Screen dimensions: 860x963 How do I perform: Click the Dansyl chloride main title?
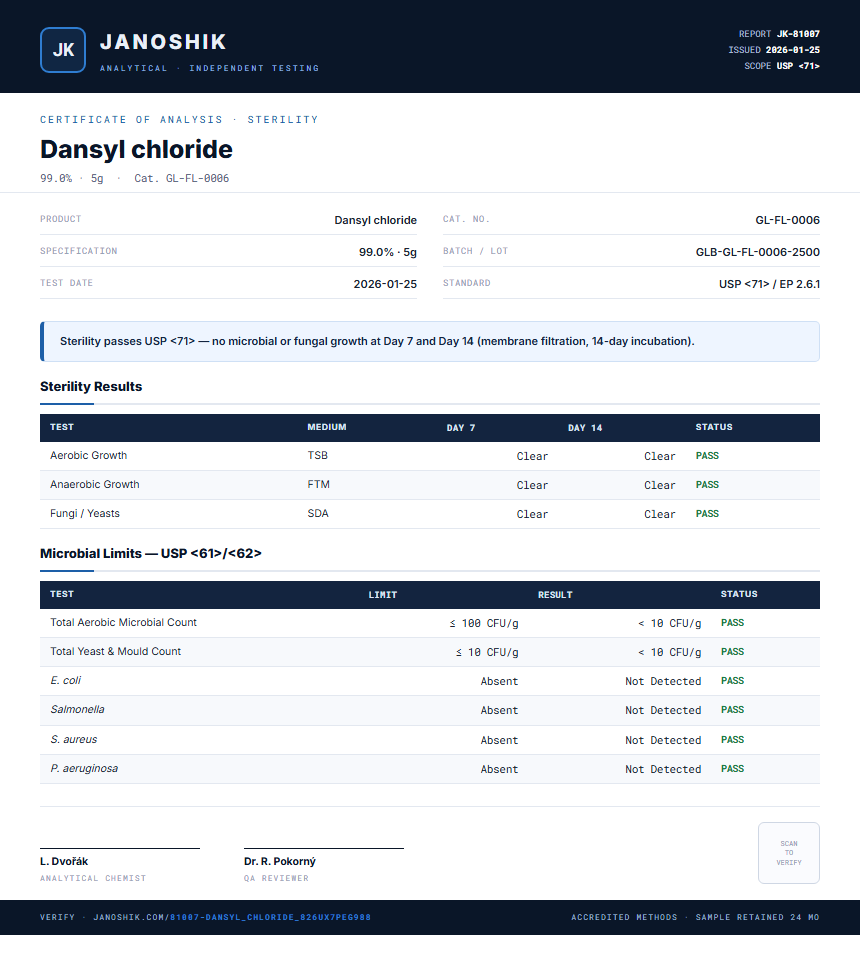[x=136, y=149]
